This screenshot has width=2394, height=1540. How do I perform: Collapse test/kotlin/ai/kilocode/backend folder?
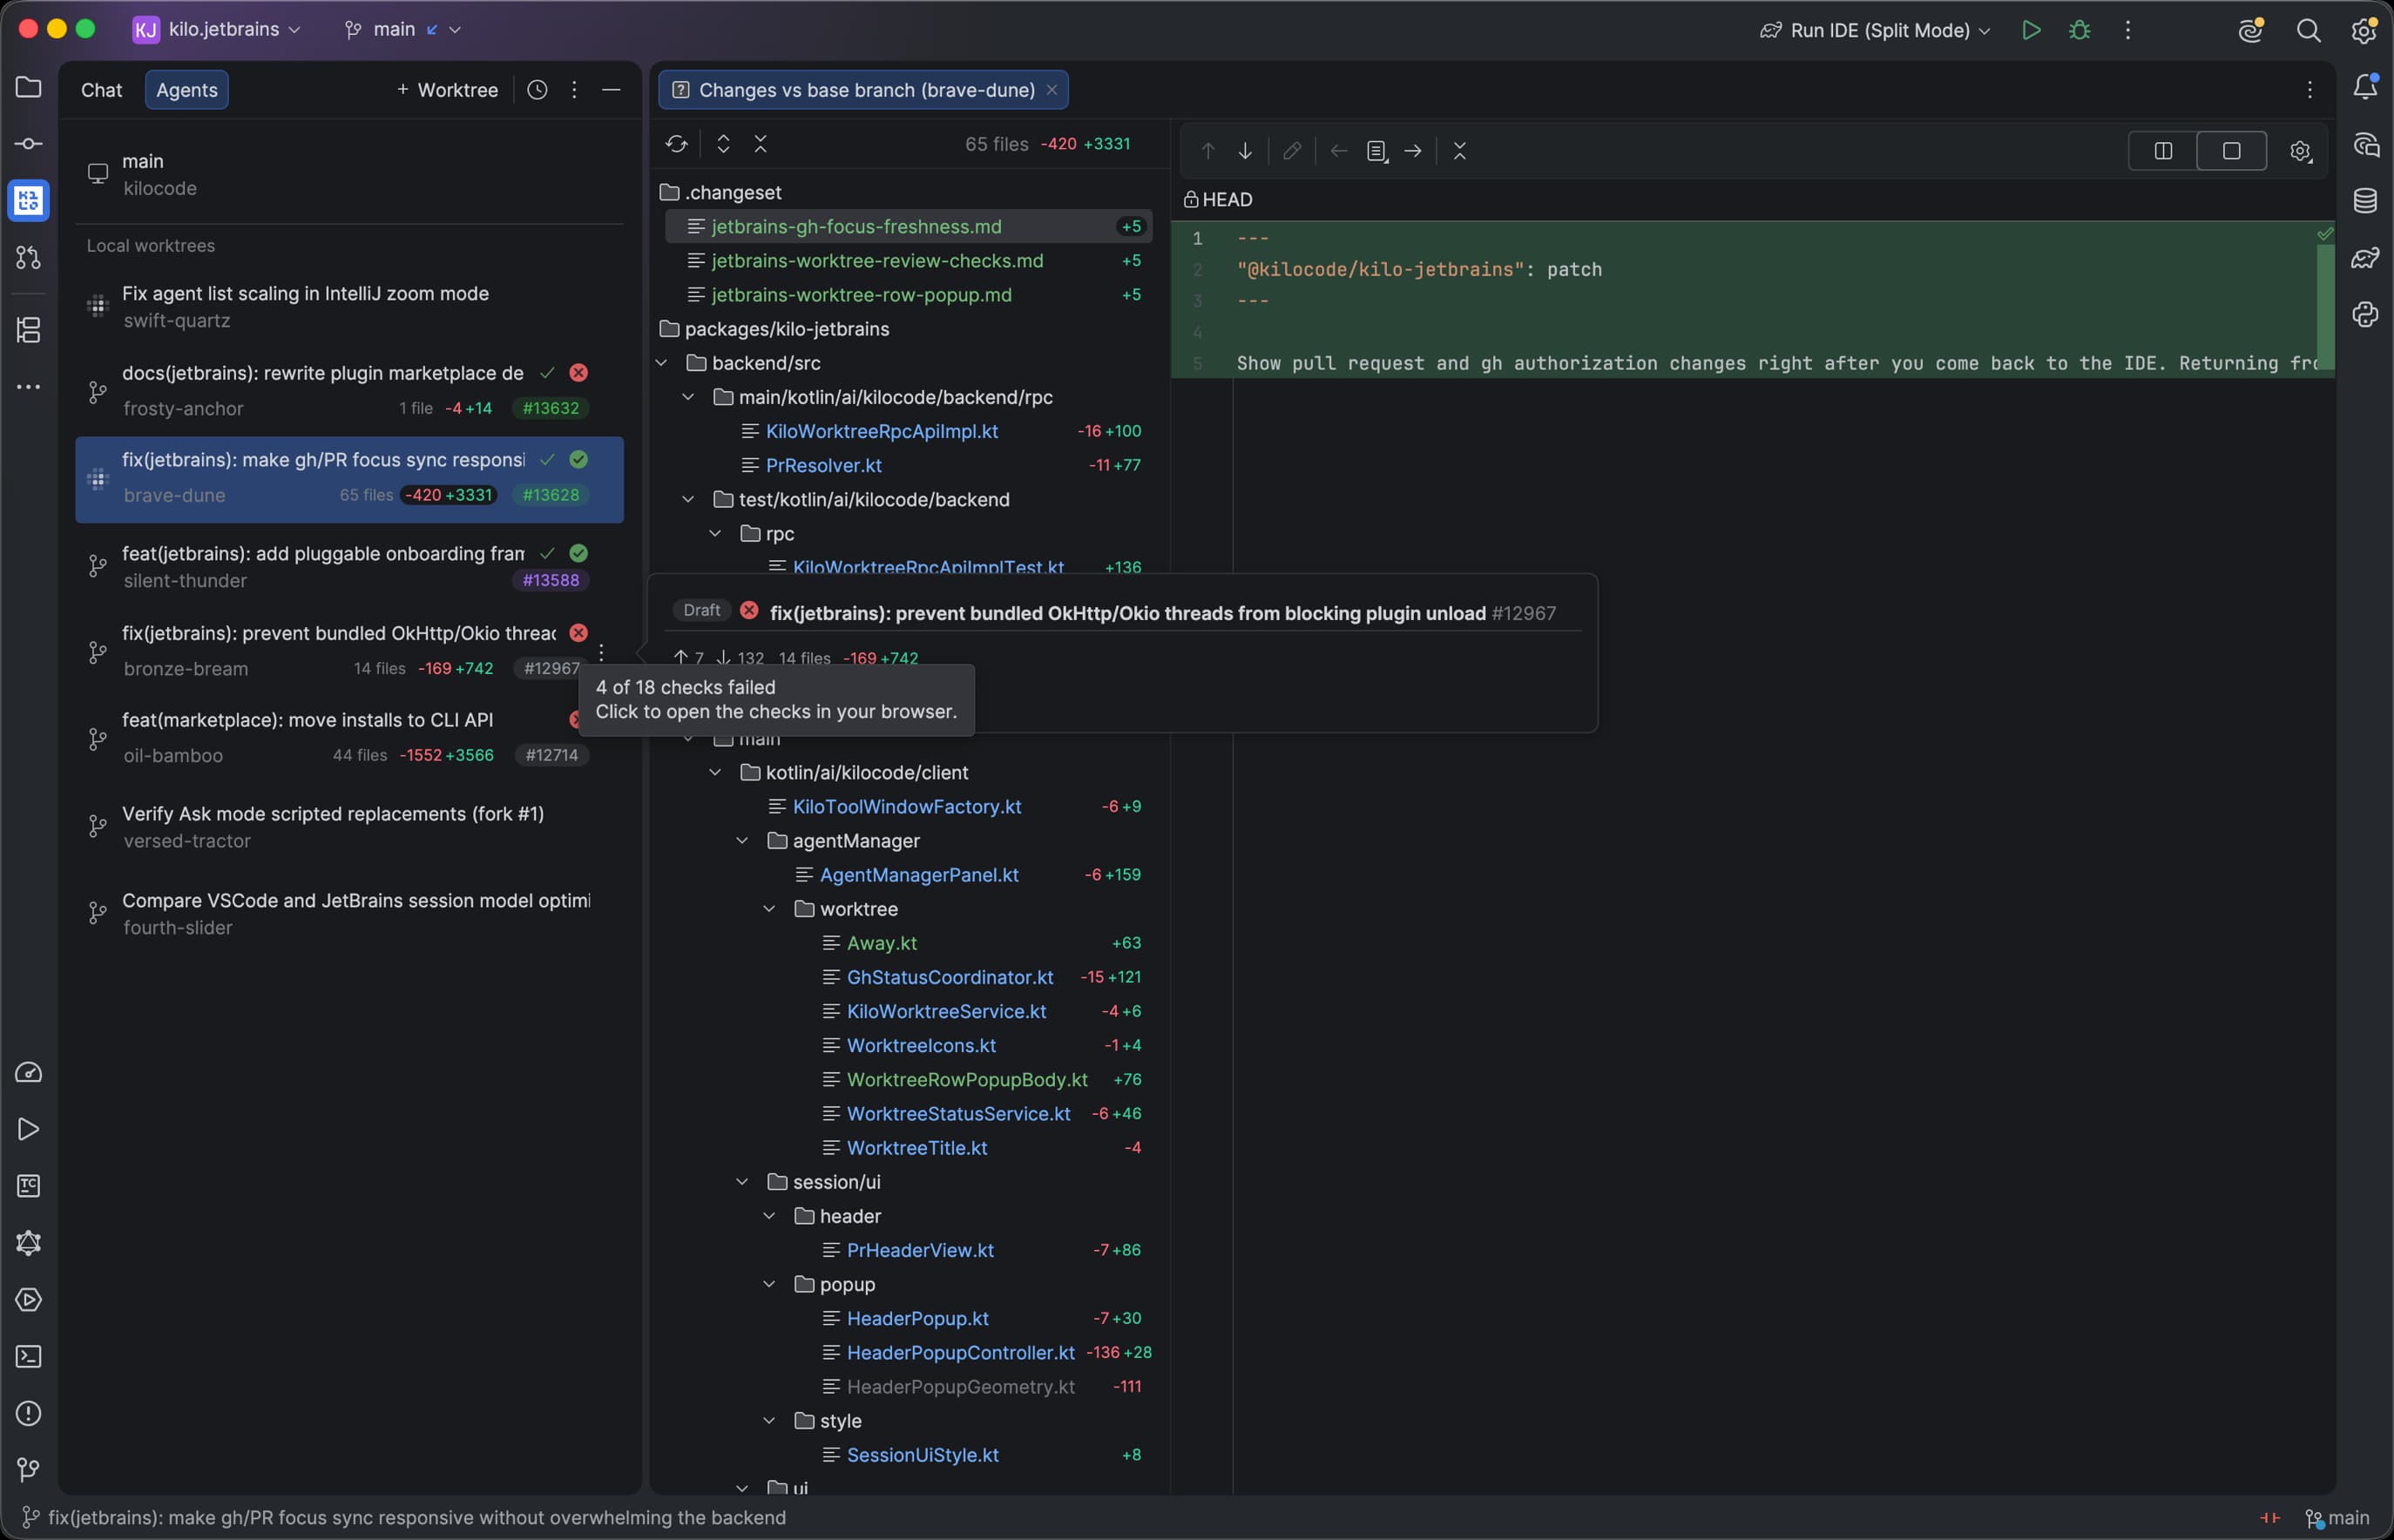point(688,499)
